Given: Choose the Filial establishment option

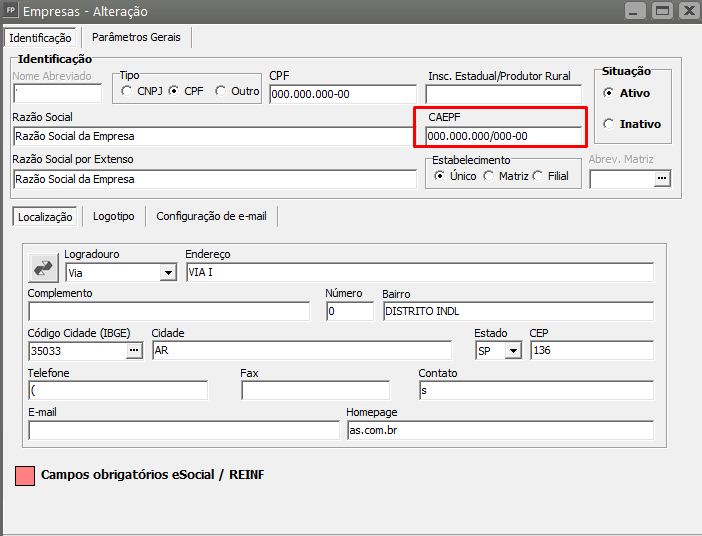Looking at the screenshot, I should point(538,176).
